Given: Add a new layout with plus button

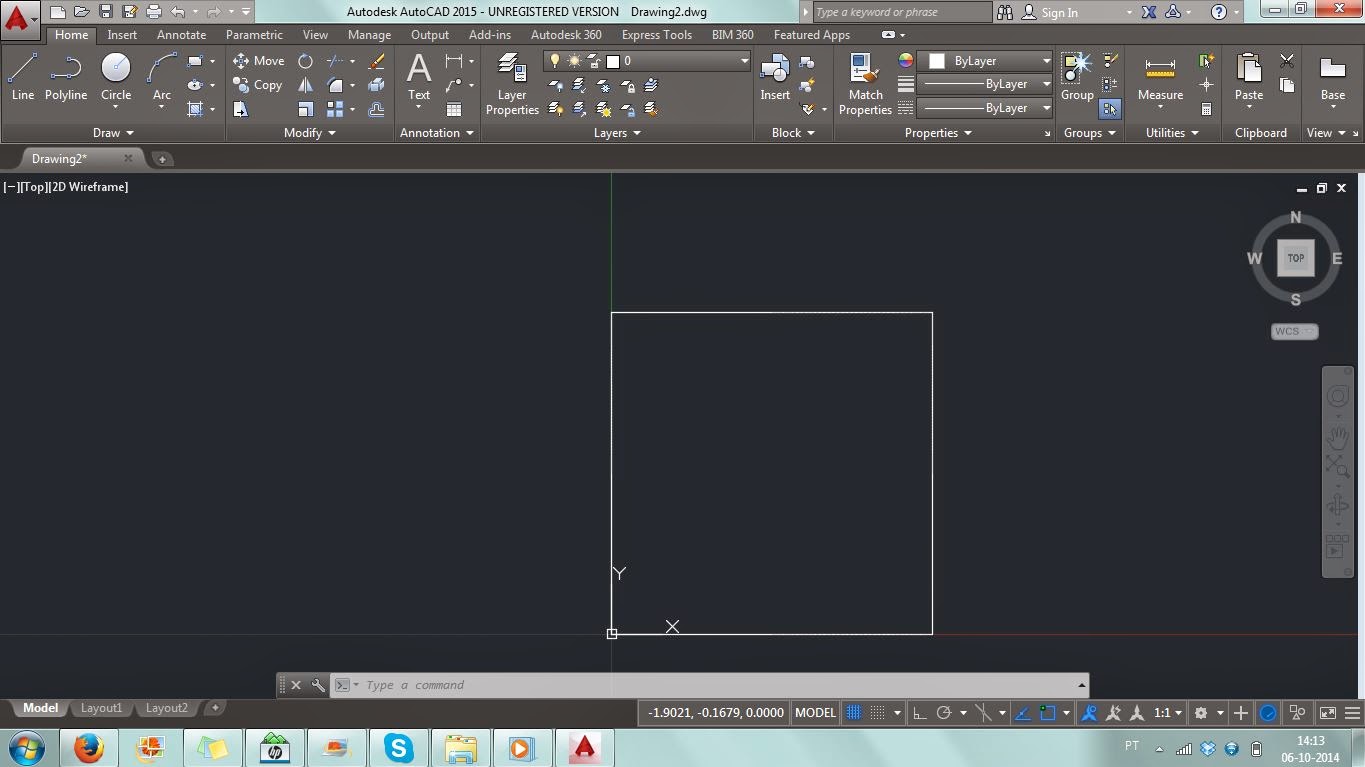Looking at the screenshot, I should (x=214, y=708).
